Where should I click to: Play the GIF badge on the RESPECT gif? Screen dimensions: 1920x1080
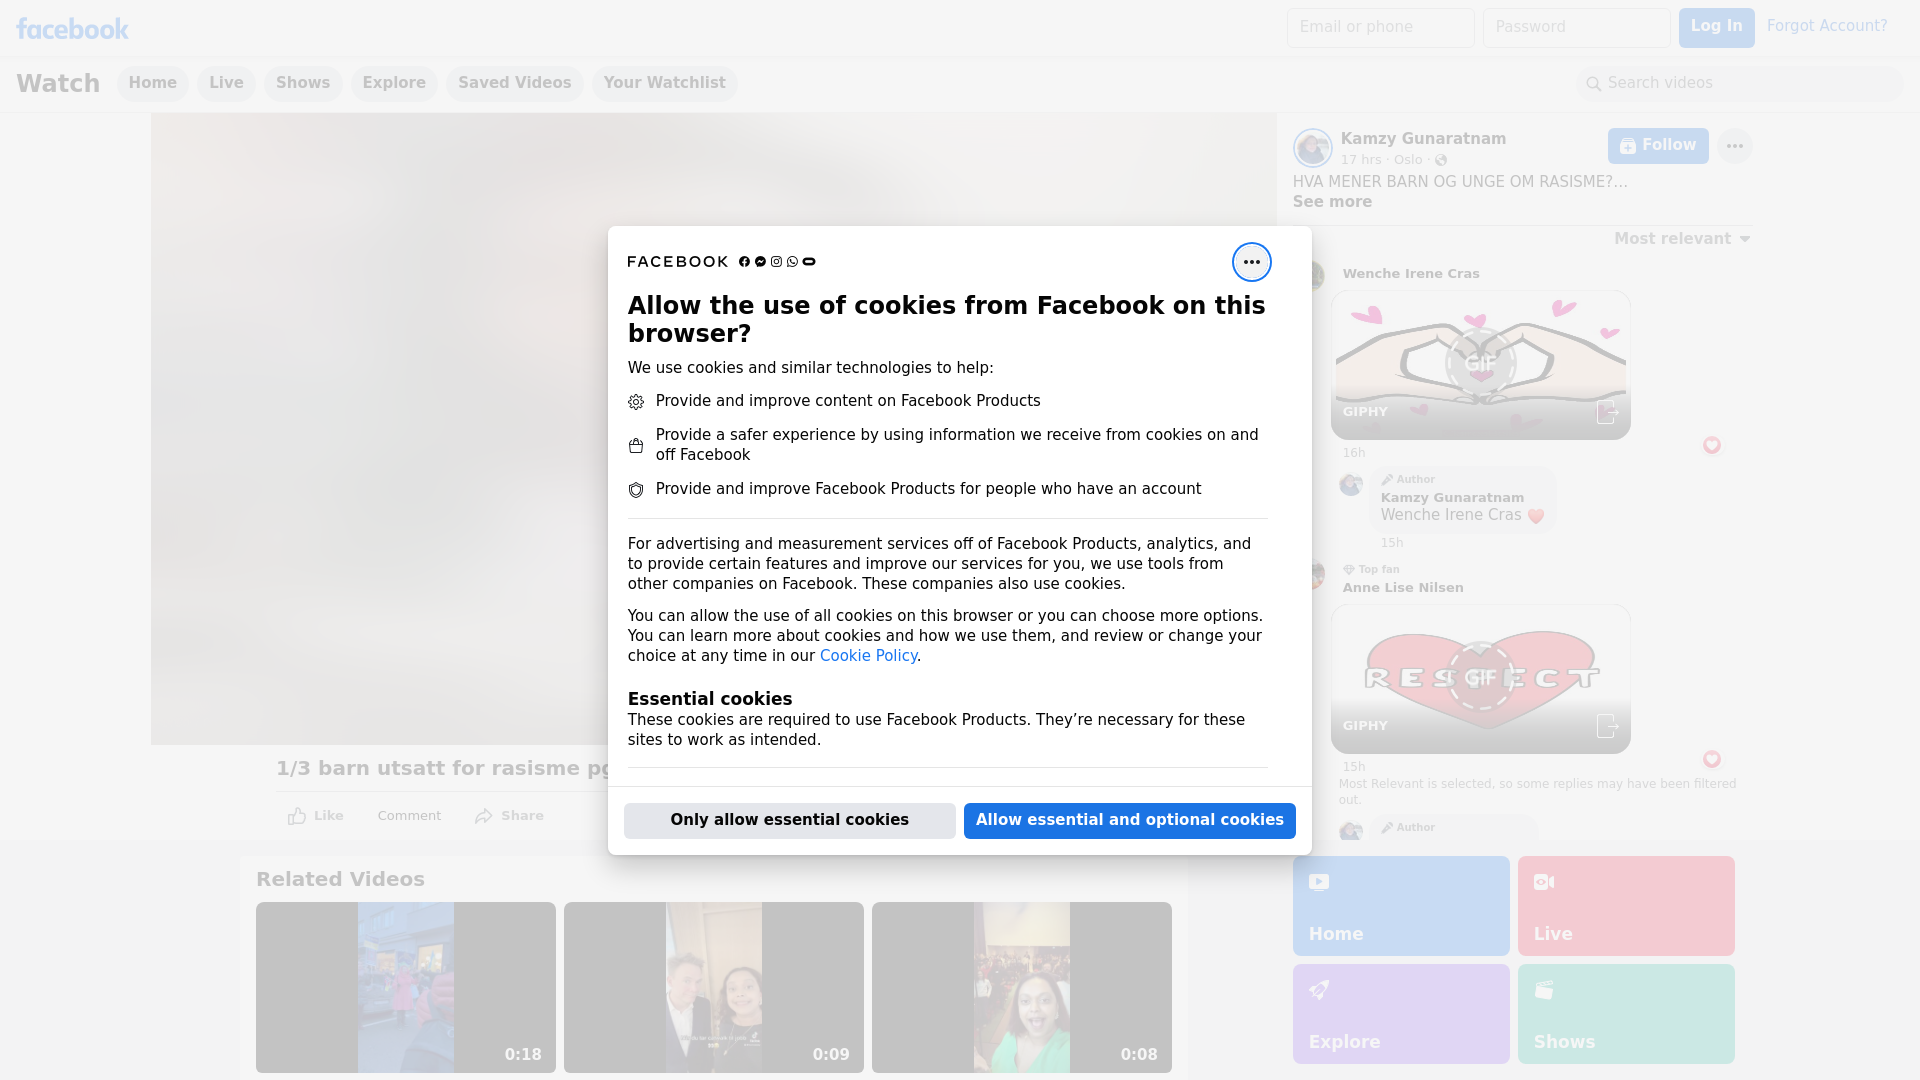pyautogui.click(x=1480, y=678)
